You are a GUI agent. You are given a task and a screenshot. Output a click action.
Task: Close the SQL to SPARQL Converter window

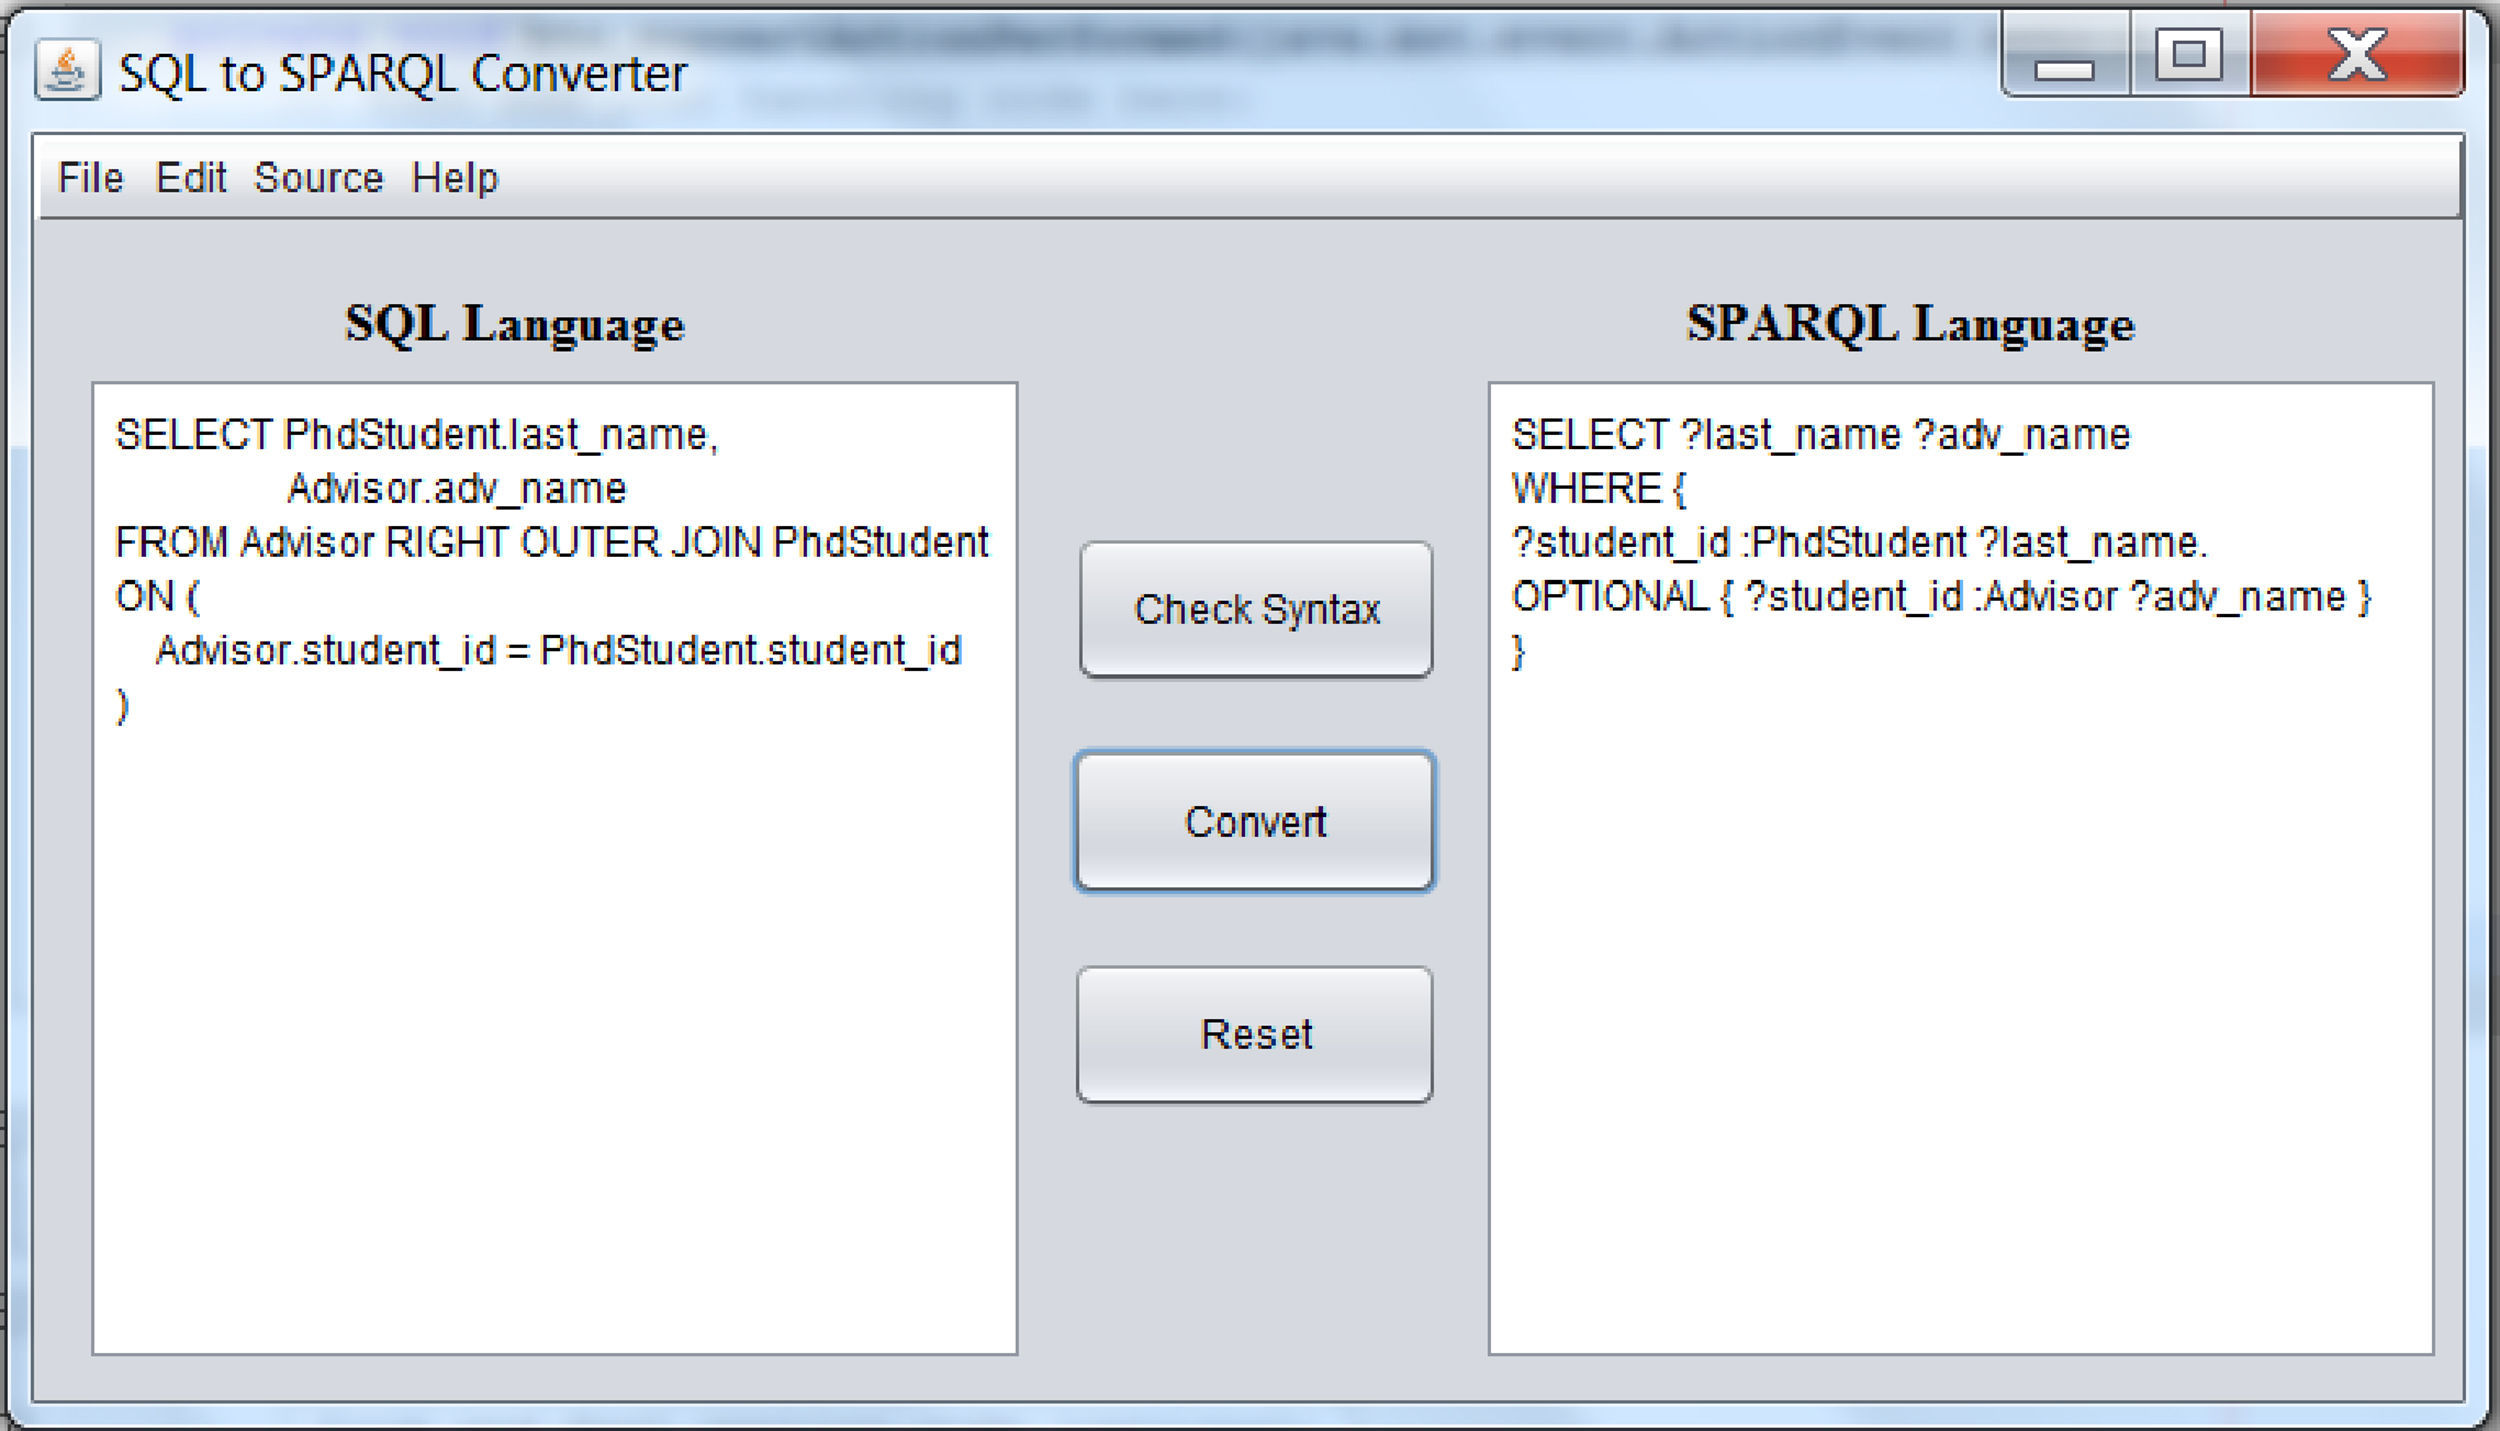click(2357, 56)
